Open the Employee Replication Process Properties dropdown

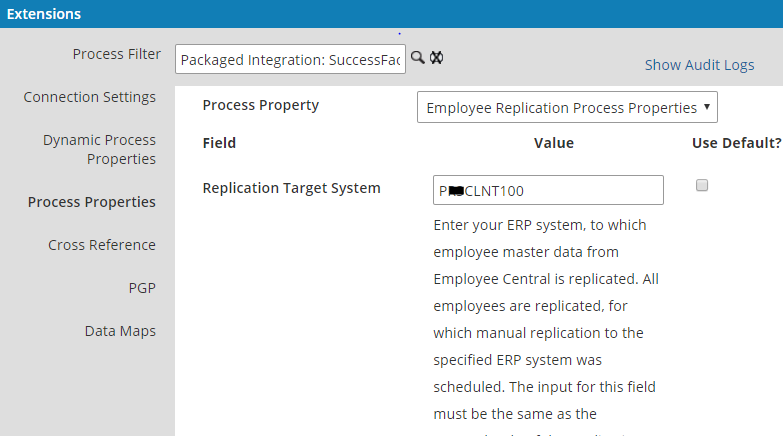[567, 107]
